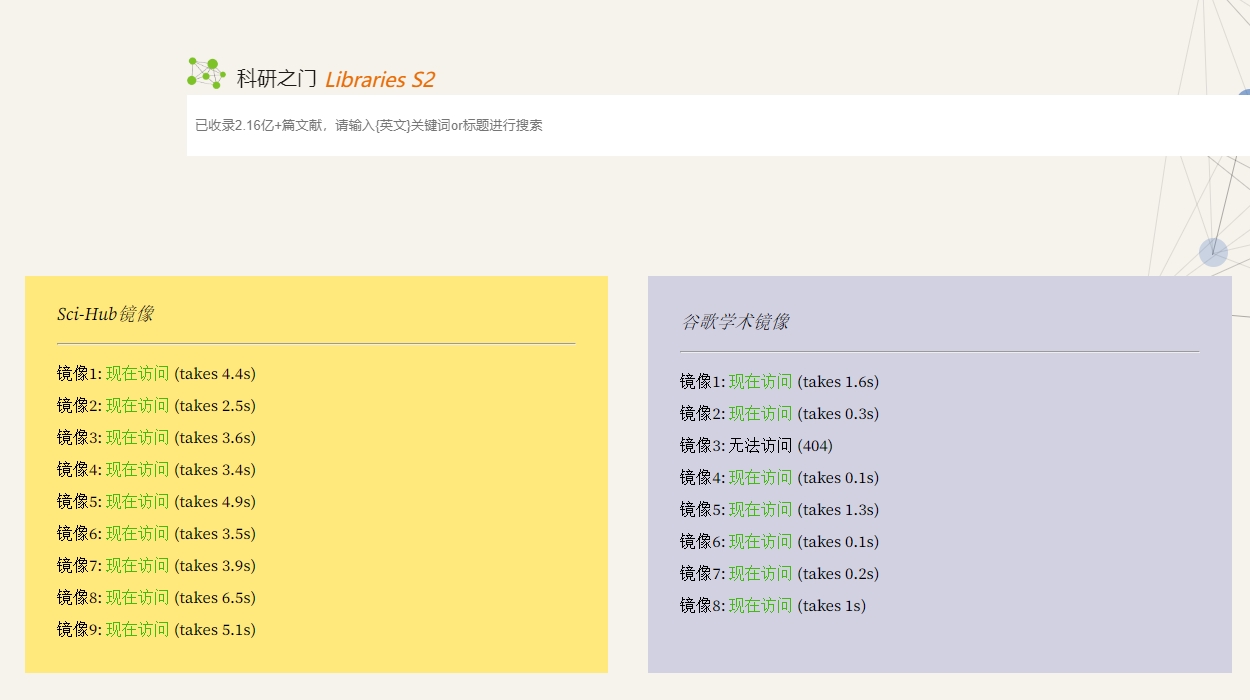Go to Sci-Hub mirror 5
1250x700 pixels.
[x=138, y=502]
